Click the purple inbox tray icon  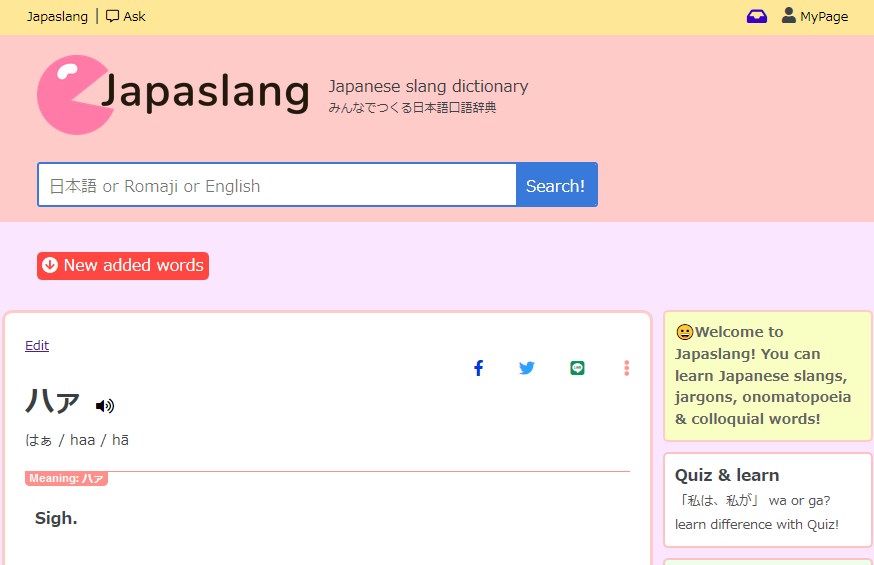click(x=757, y=16)
